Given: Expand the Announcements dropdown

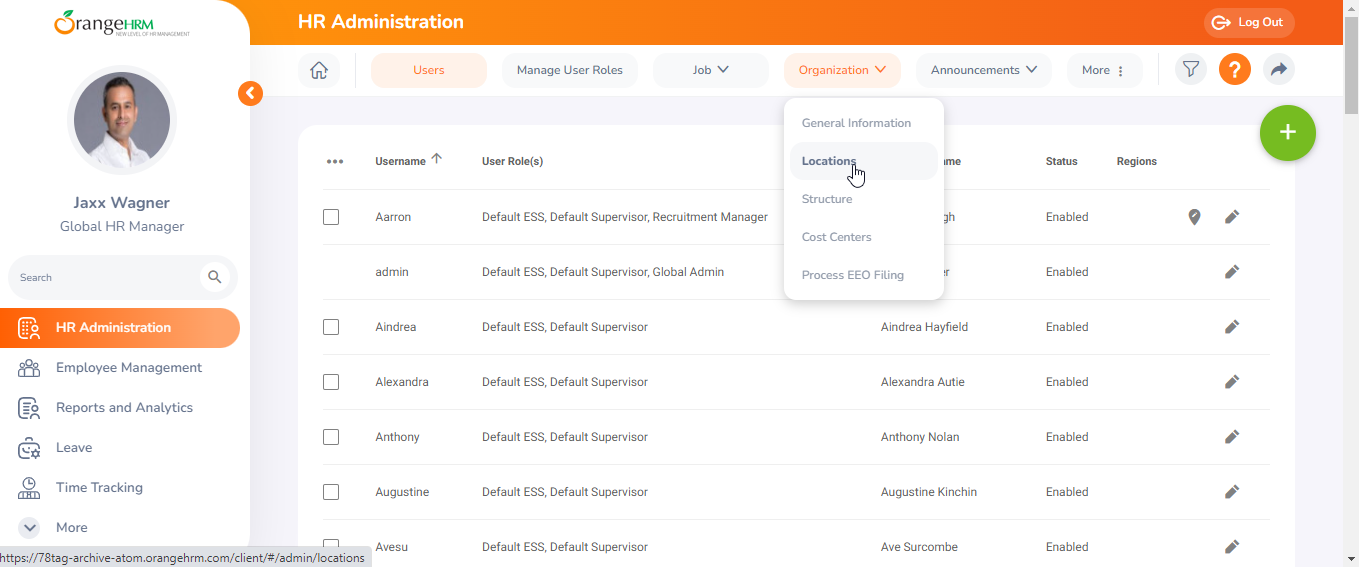Looking at the screenshot, I should pyautogui.click(x=984, y=70).
